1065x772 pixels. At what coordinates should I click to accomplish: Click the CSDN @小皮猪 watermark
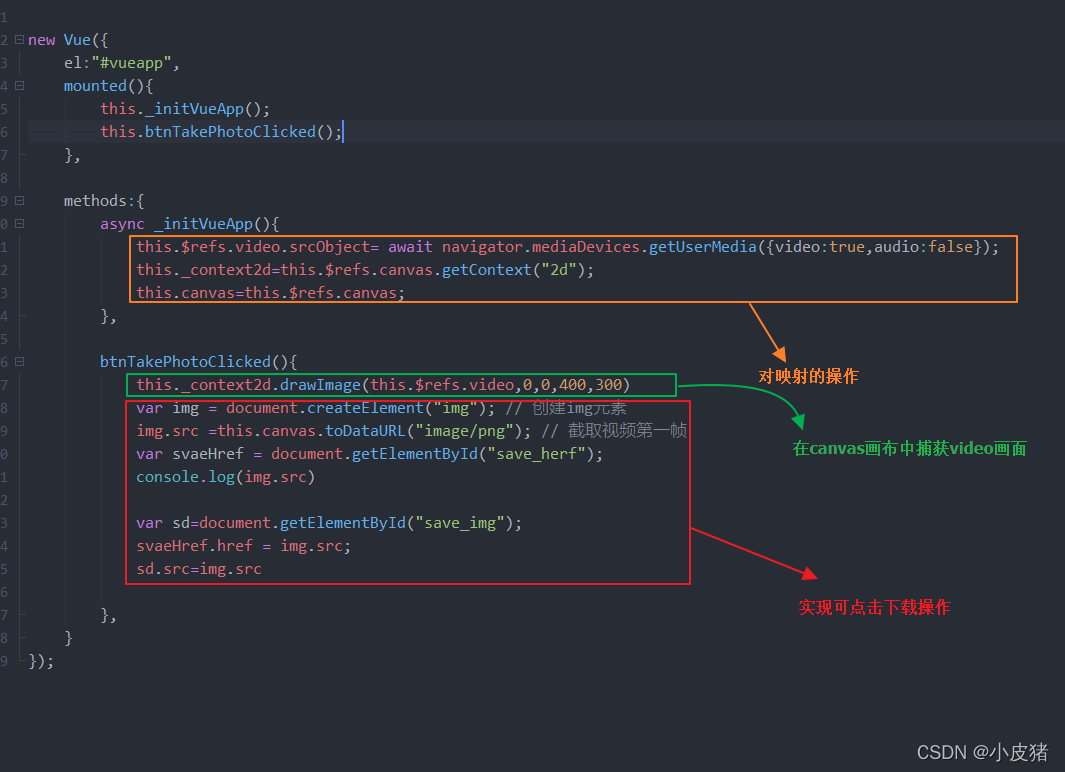tap(982, 751)
